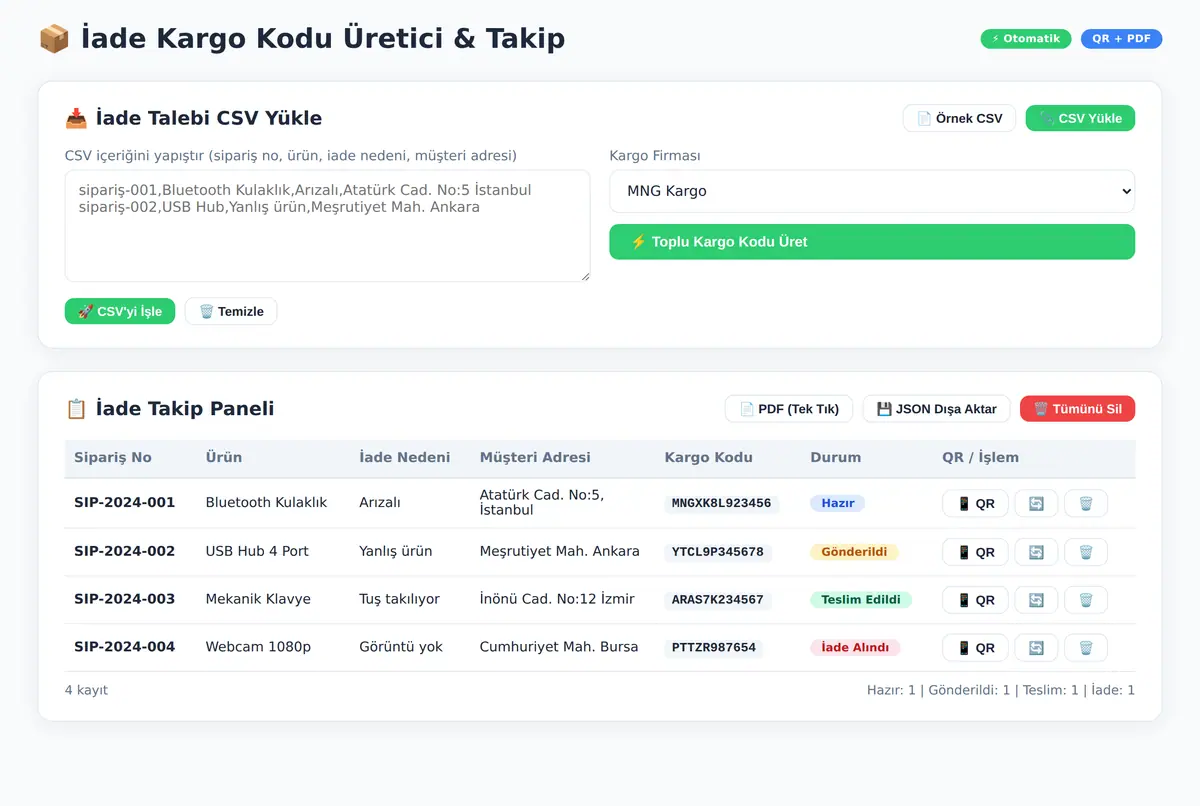Select cargo code ARAS7K234567
The width and height of the screenshot is (1200, 806).
point(718,600)
